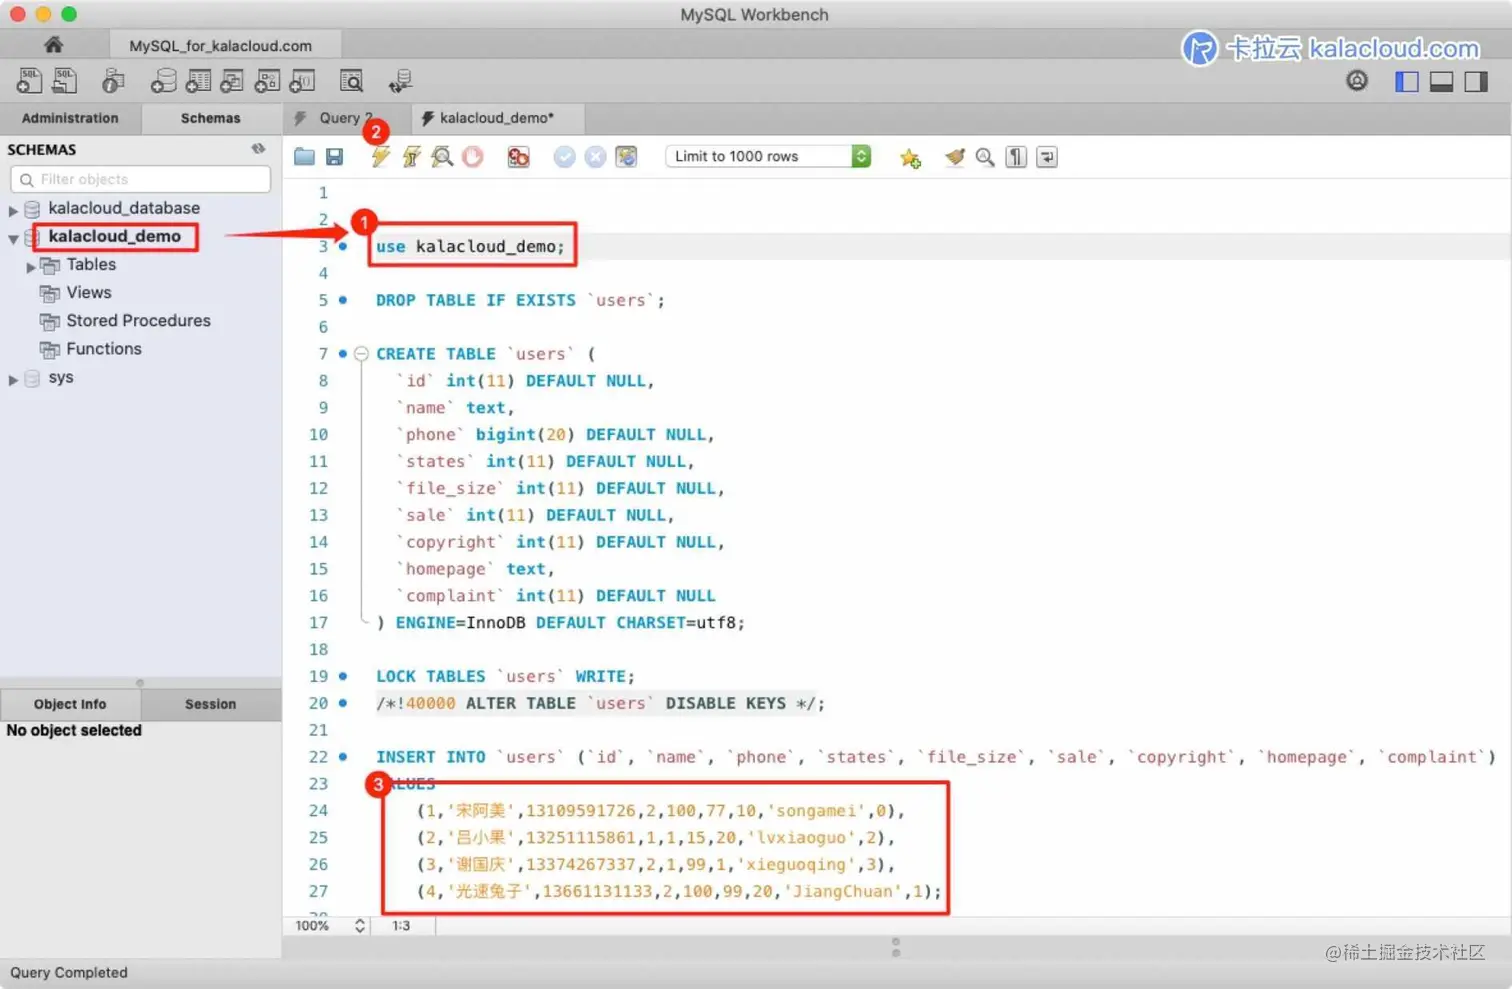Select the kalacloud_database schema name
The height and width of the screenshot is (989, 1512).
[124, 208]
